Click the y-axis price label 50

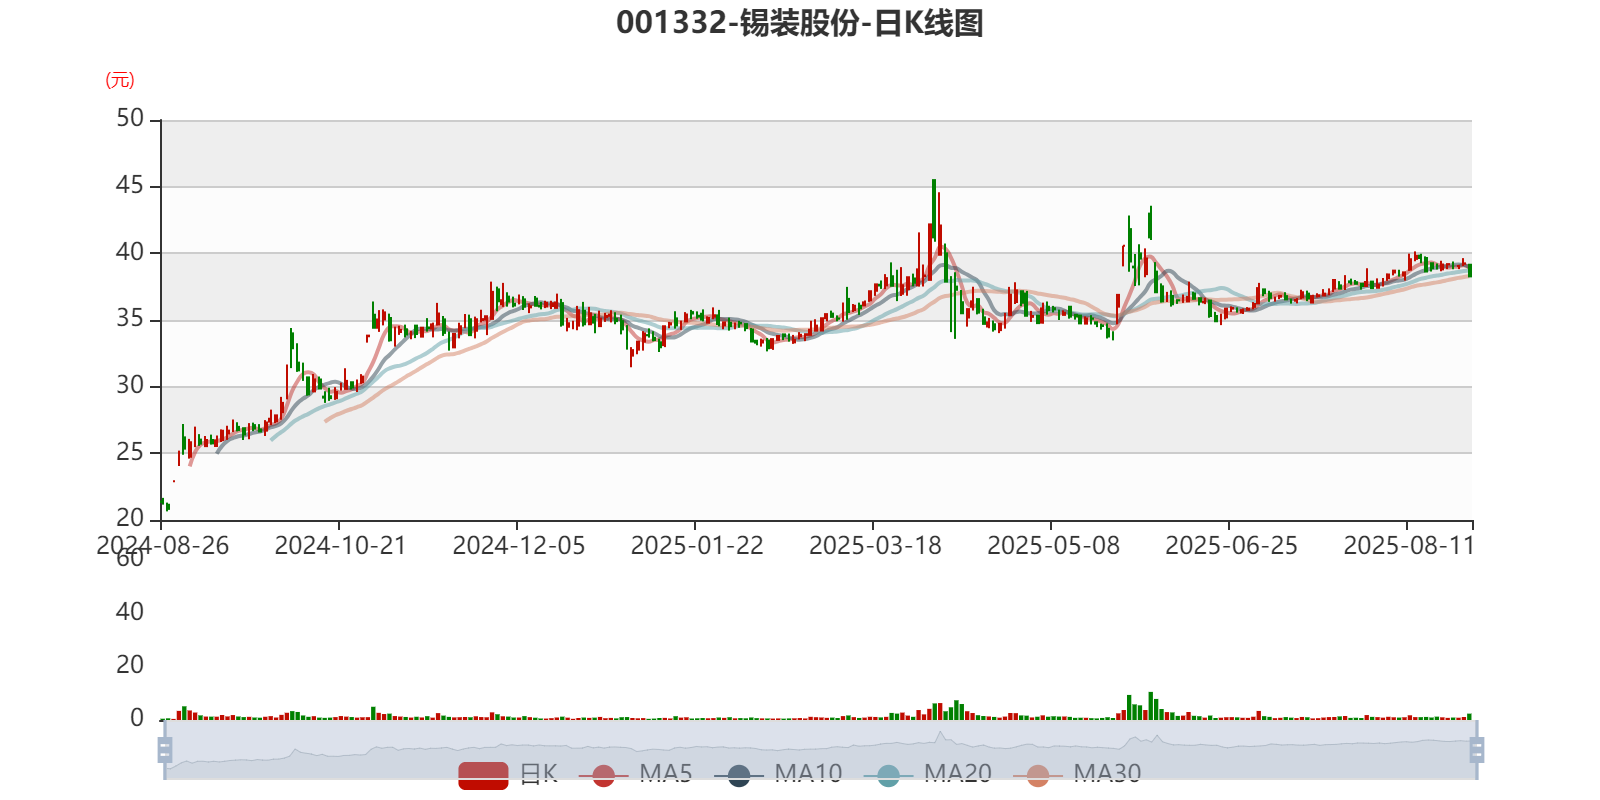(130, 119)
